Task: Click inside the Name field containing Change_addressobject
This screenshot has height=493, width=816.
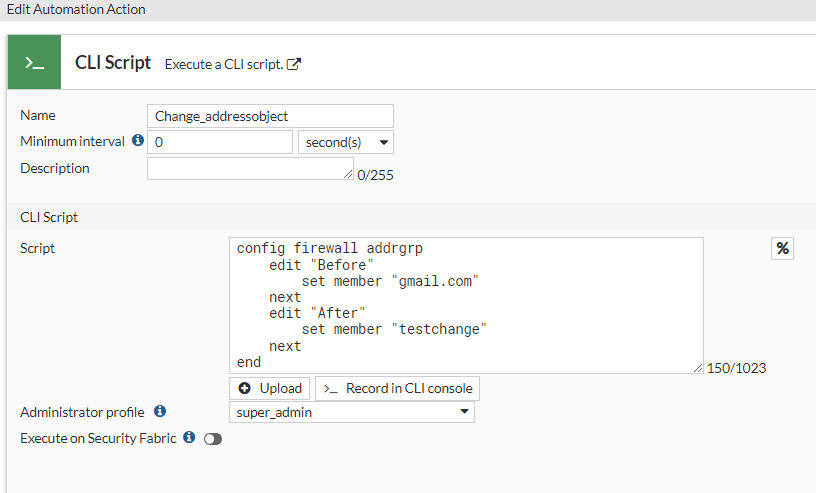Action: [270, 116]
